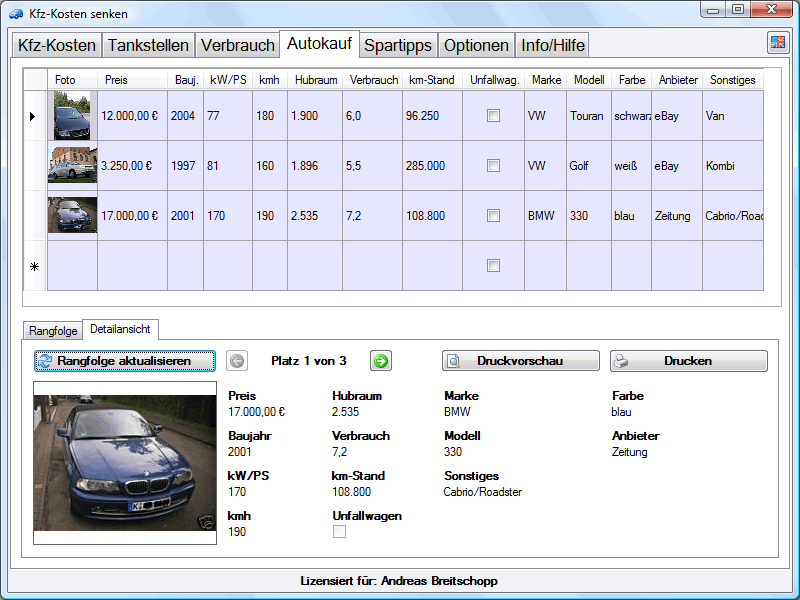Check the Unfallwagen box in detail view
Image resolution: width=800 pixels, height=600 pixels.
tap(339, 532)
